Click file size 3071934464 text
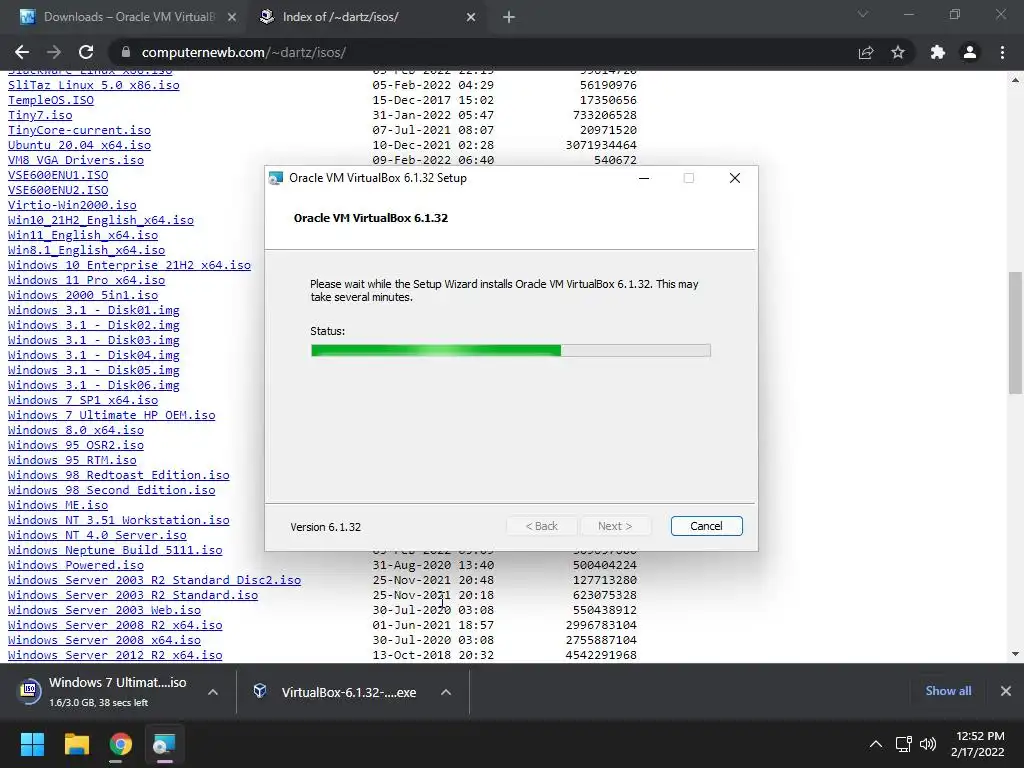1024x768 pixels. click(x=601, y=145)
